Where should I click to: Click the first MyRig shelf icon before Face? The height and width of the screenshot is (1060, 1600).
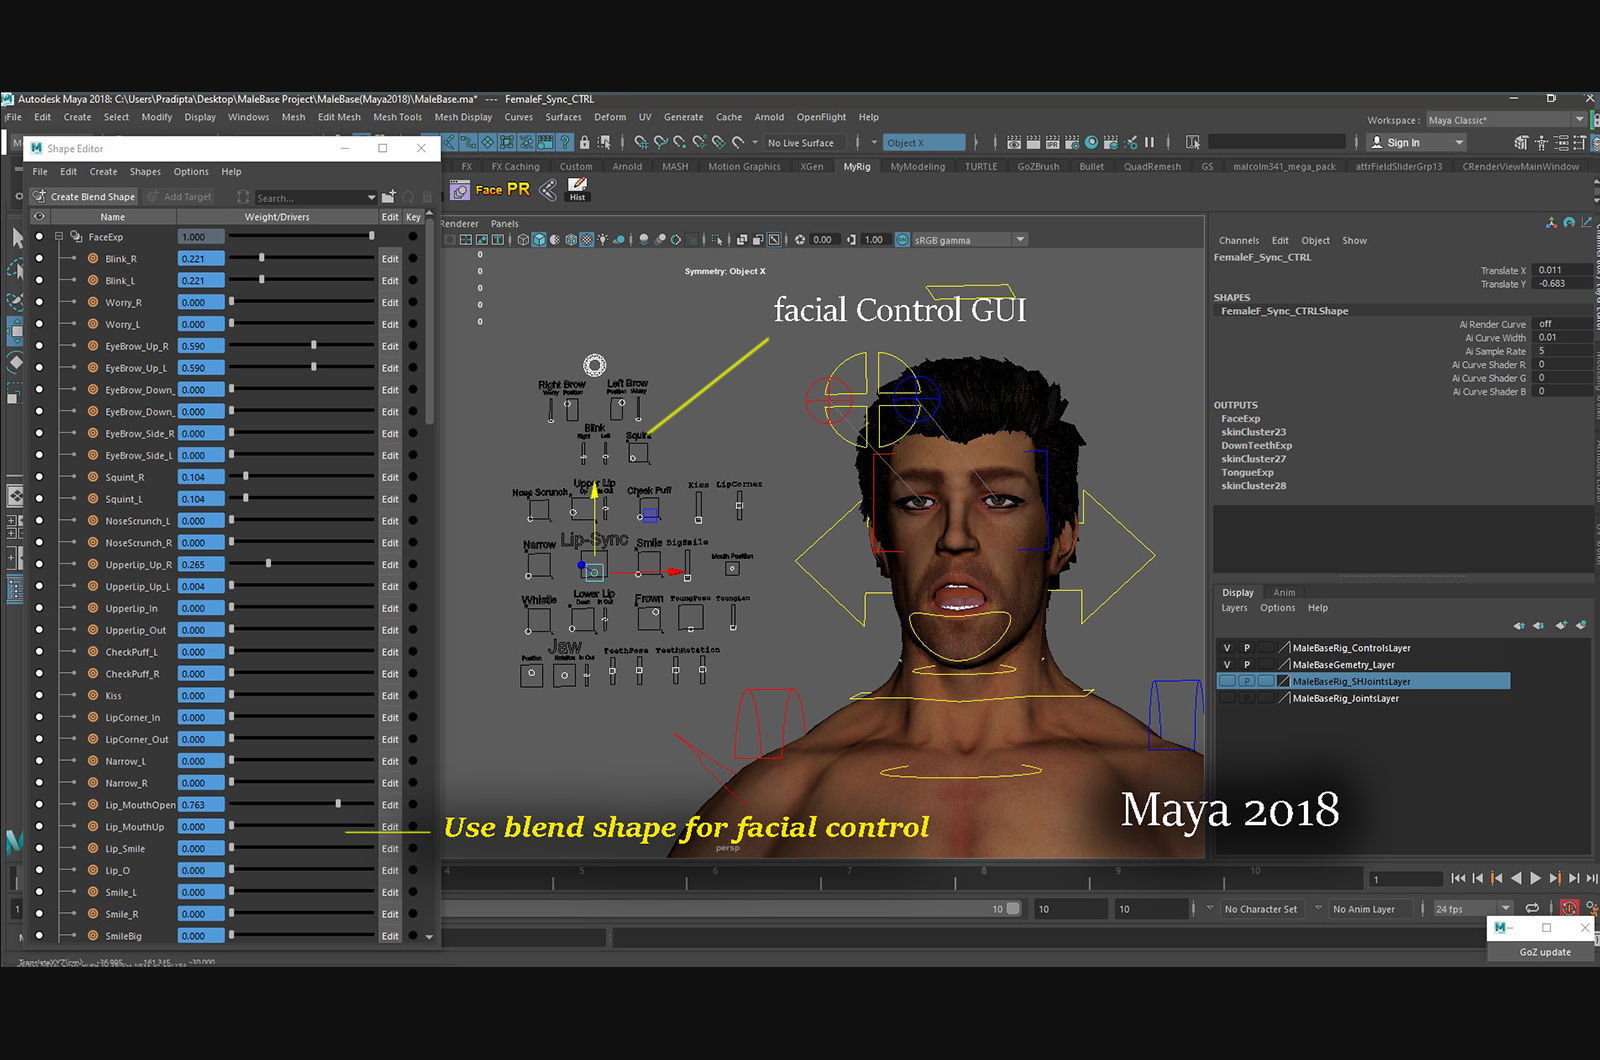(x=460, y=190)
